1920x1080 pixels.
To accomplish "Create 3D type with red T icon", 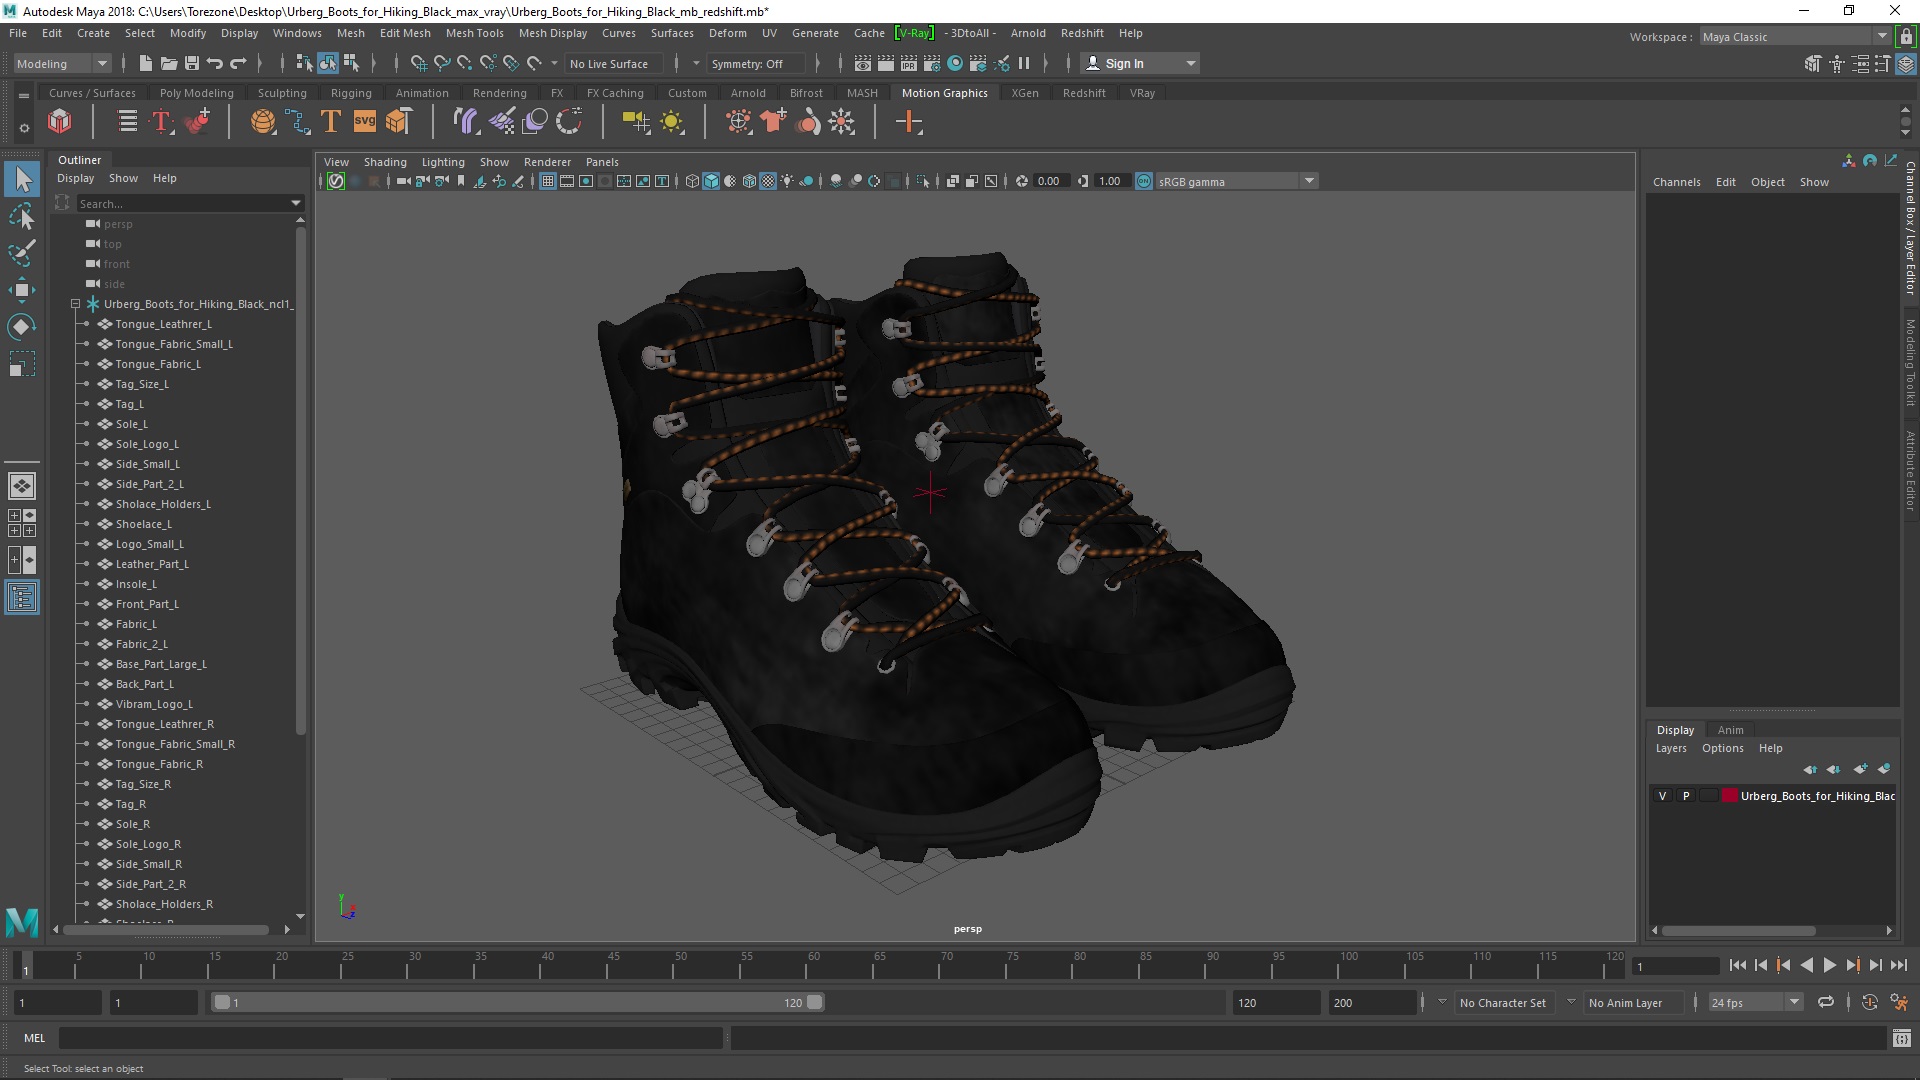I will click(x=161, y=122).
